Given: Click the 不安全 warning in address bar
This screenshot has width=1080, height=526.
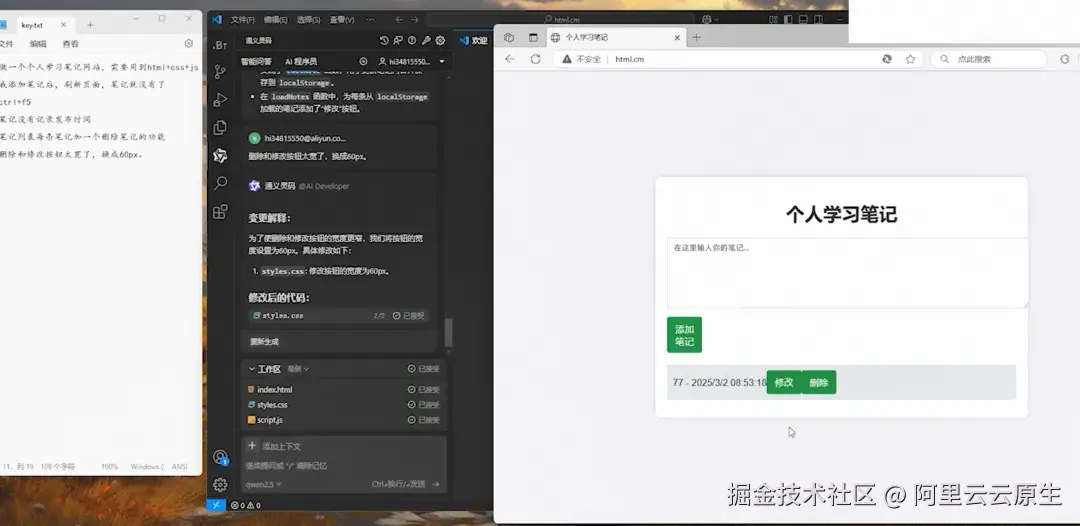Looking at the screenshot, I should pyautogui.click(x=581, y=59).
